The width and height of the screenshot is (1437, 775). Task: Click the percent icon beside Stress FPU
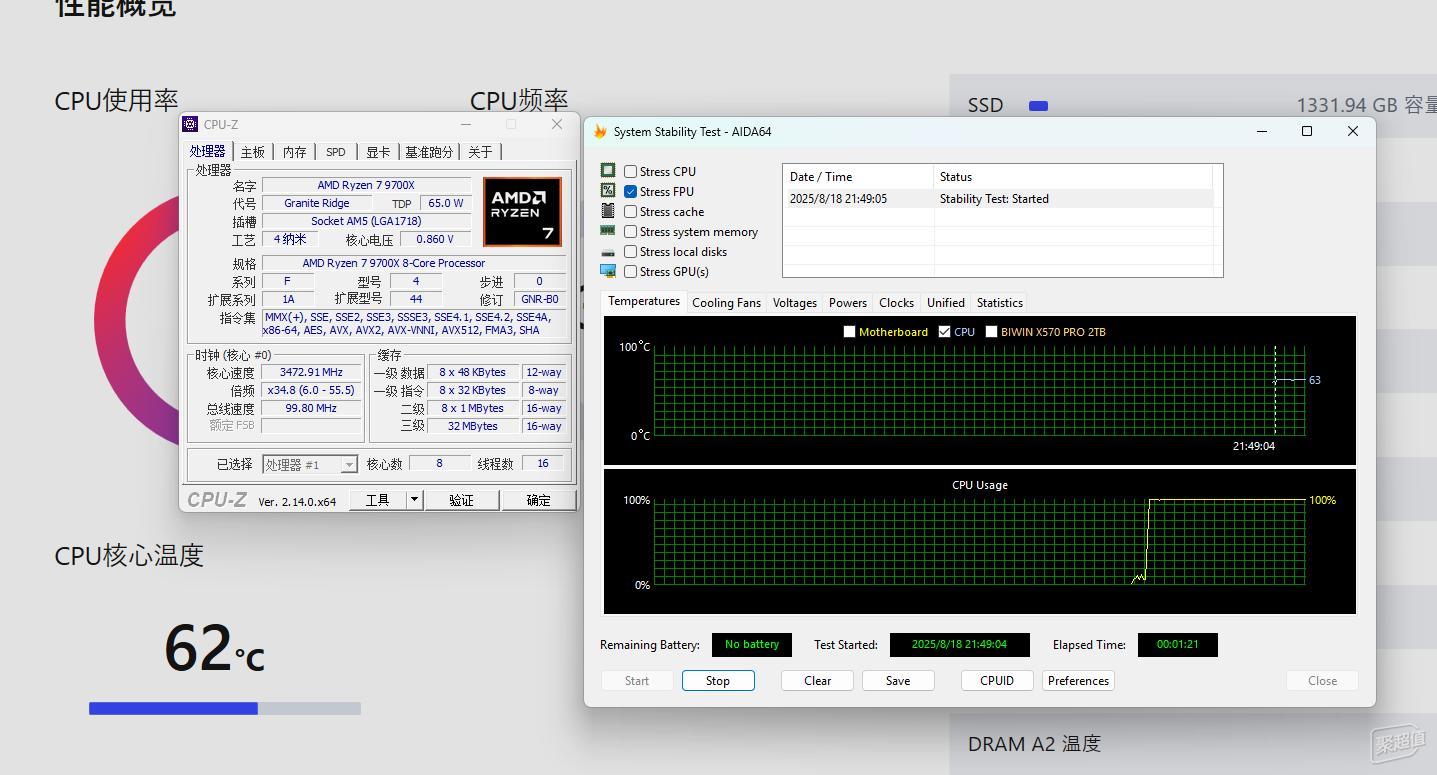click(x=608, y=191)
